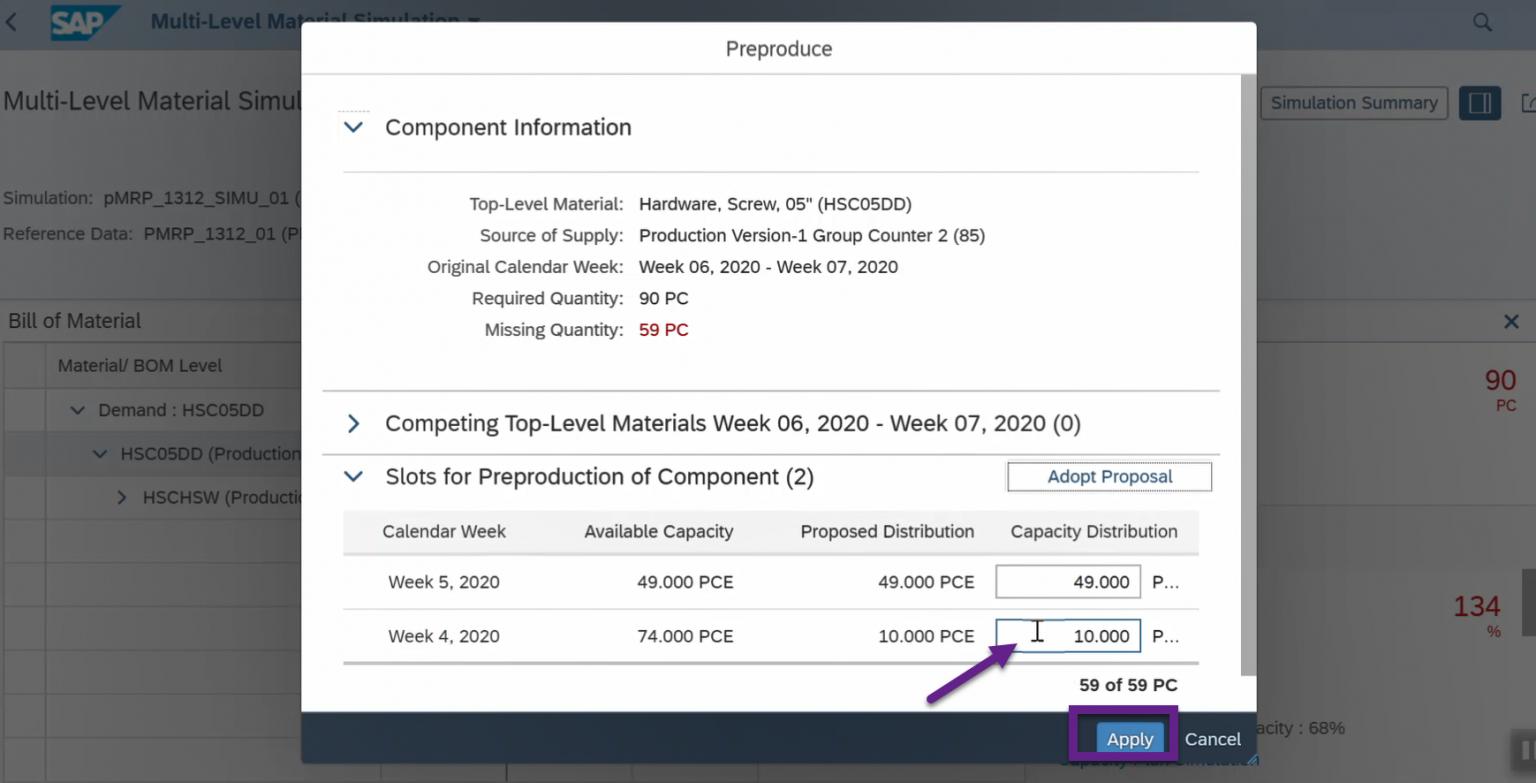
Task: Open the Multi-Level Material Simulation title dropdown
Action: pos(473,21)
